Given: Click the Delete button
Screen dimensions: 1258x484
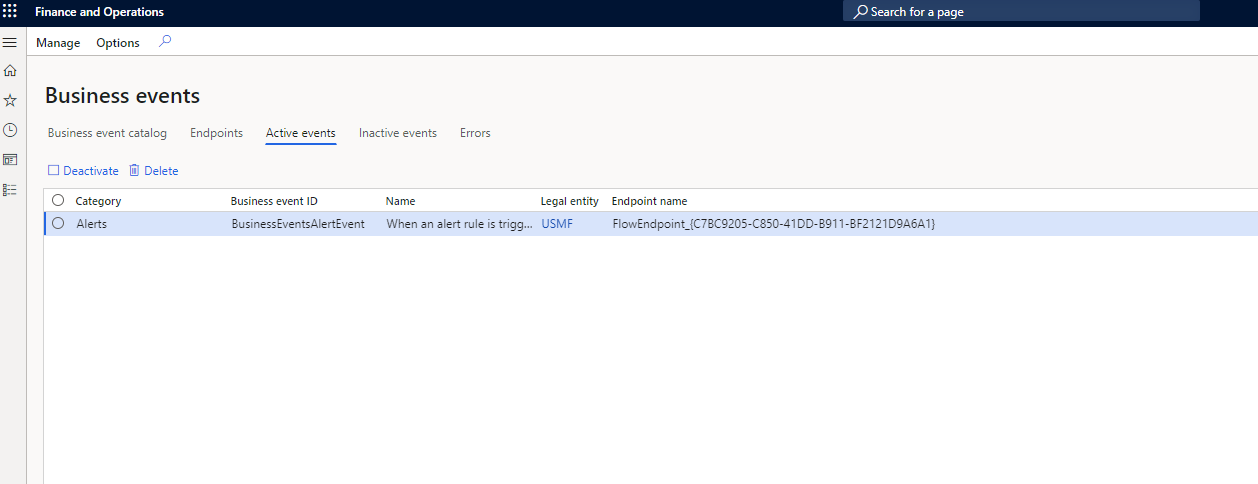Looking at the screenshot, I should click(153, 171).
